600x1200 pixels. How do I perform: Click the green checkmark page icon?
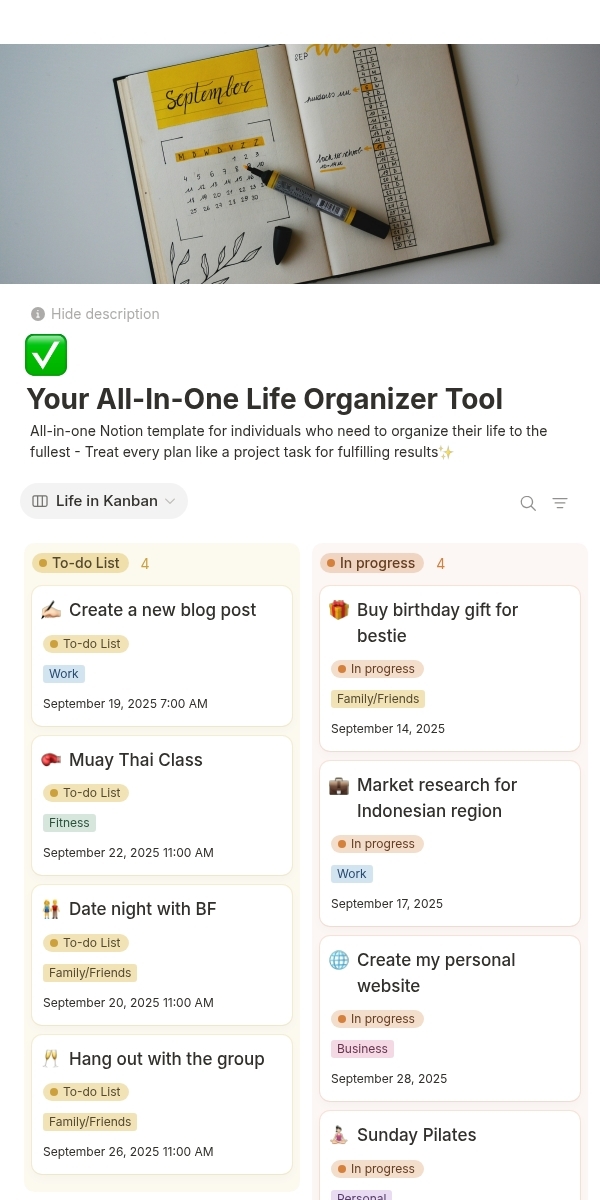tap(46, 355)
